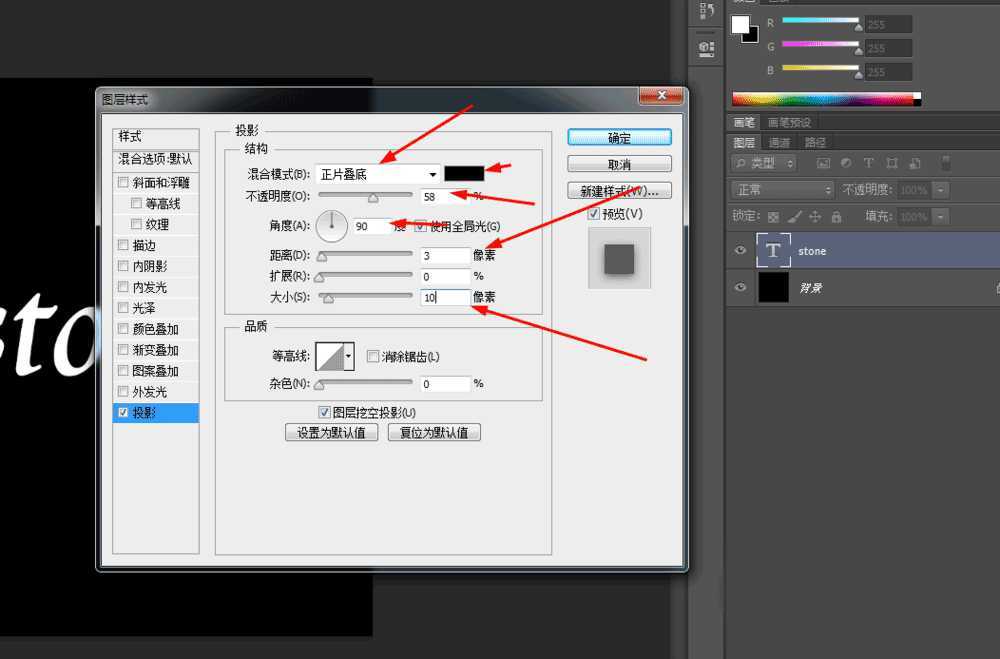Click the 大小 size input field
This screenshot has width=1000, height=659.
(444, 296)
